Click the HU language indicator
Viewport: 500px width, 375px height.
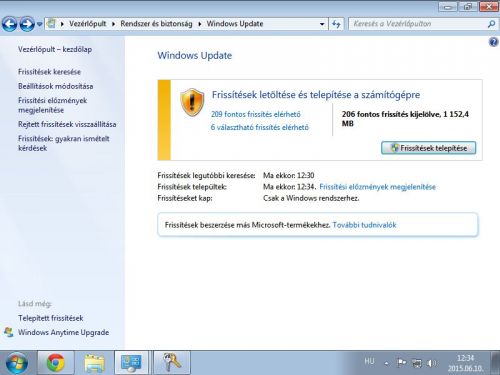click(369, 361)
